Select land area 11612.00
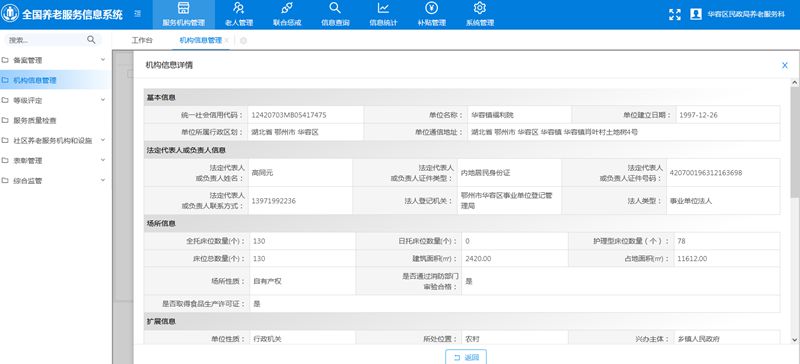The height and width of the screenshot is (364, 800). point(692,259)
